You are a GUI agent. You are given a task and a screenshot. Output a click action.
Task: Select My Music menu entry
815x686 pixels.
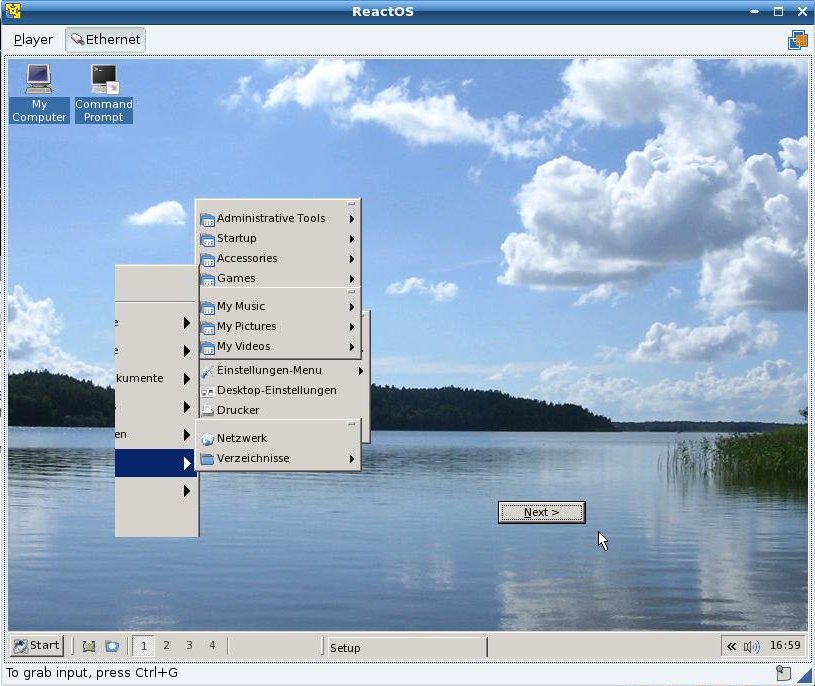click(278, 307)
